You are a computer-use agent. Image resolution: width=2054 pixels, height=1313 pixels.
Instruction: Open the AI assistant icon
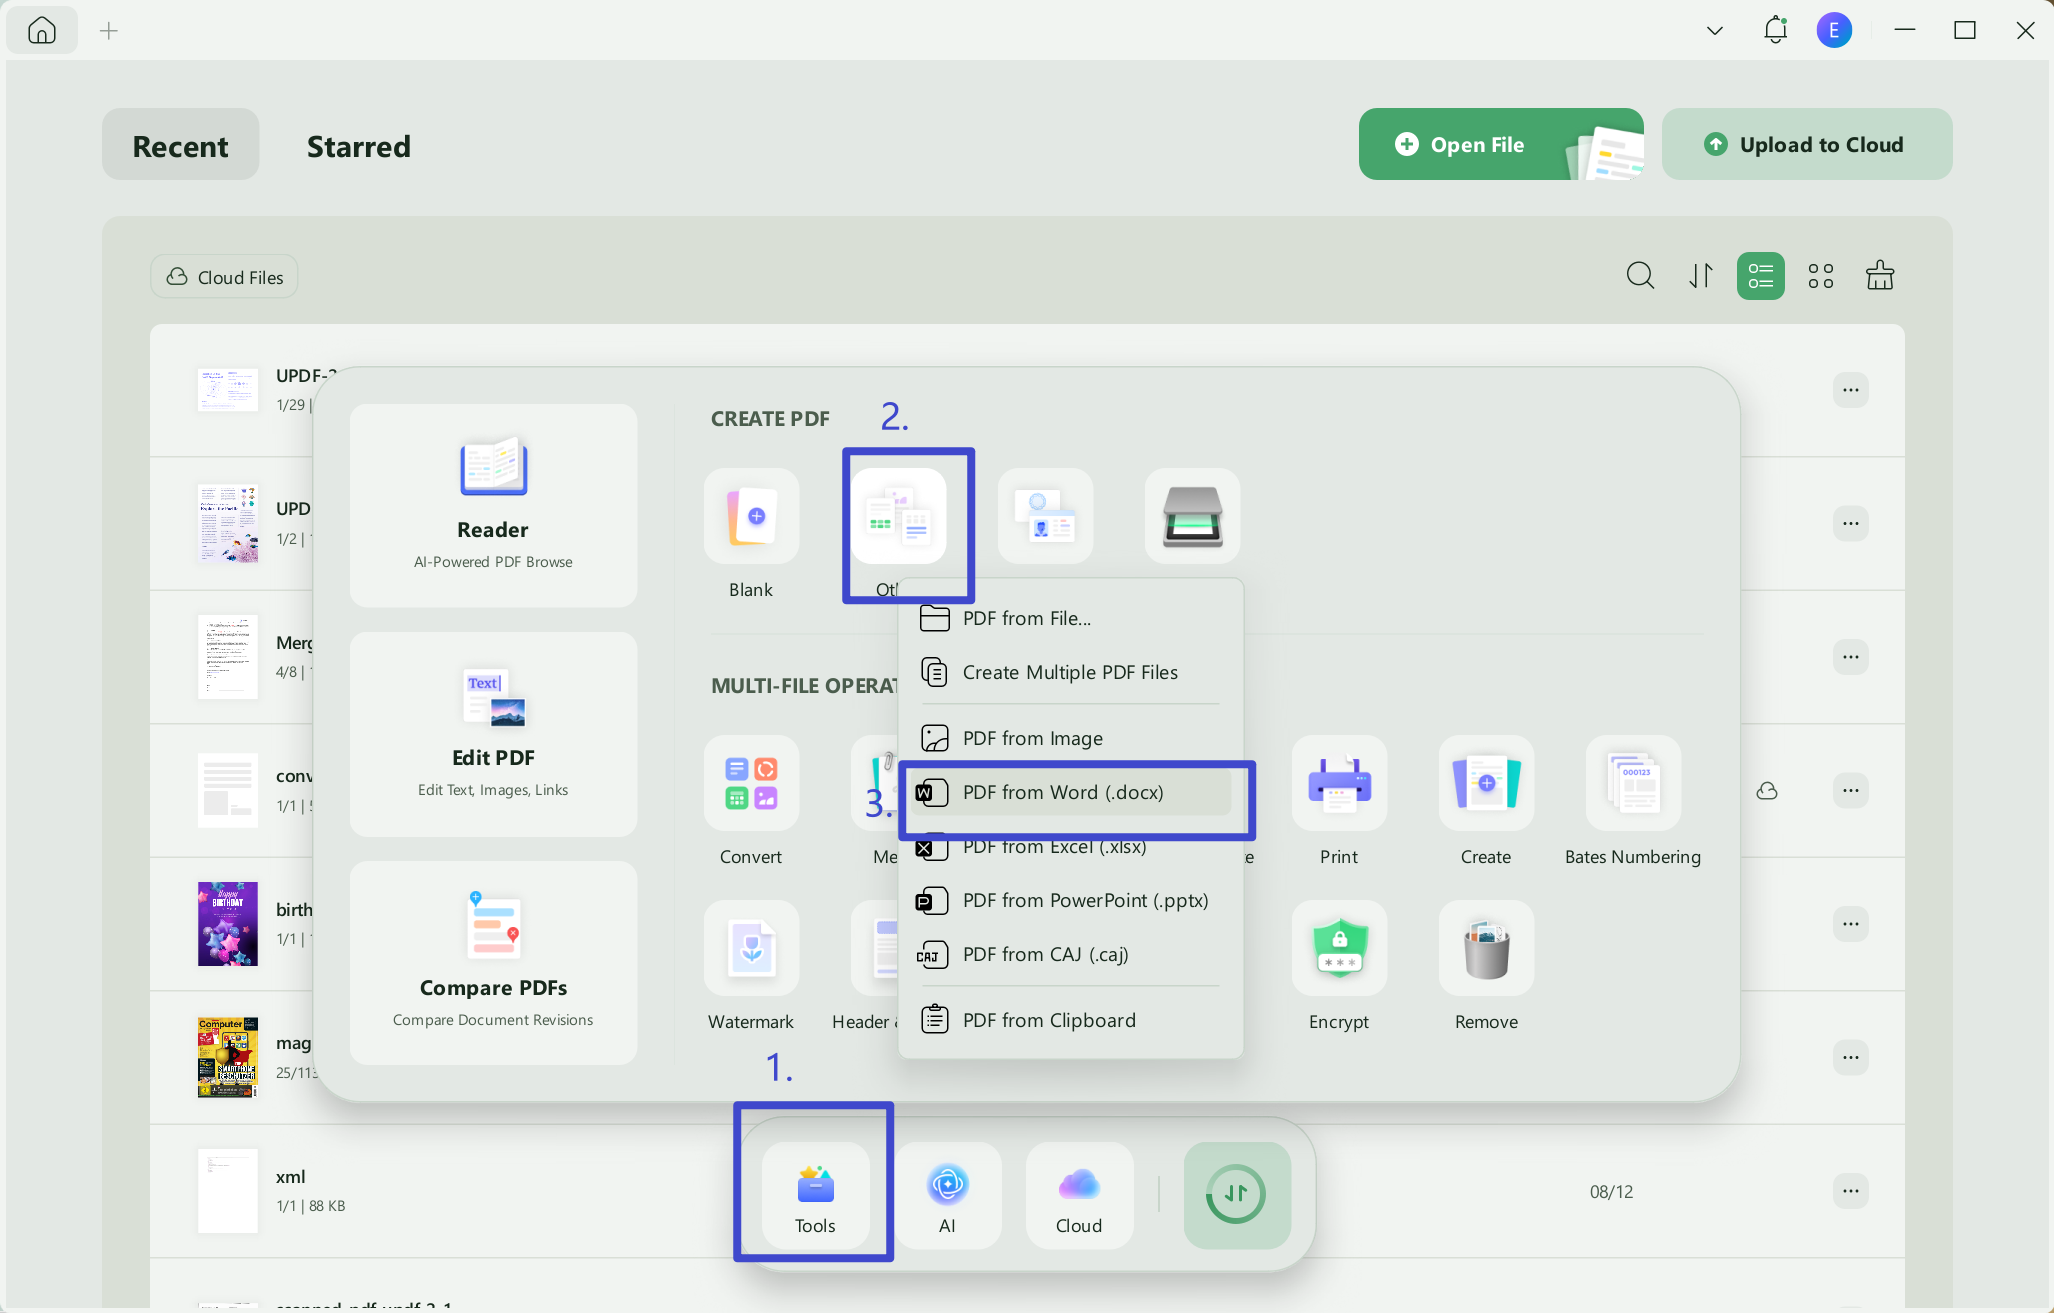coord(947,1195)
